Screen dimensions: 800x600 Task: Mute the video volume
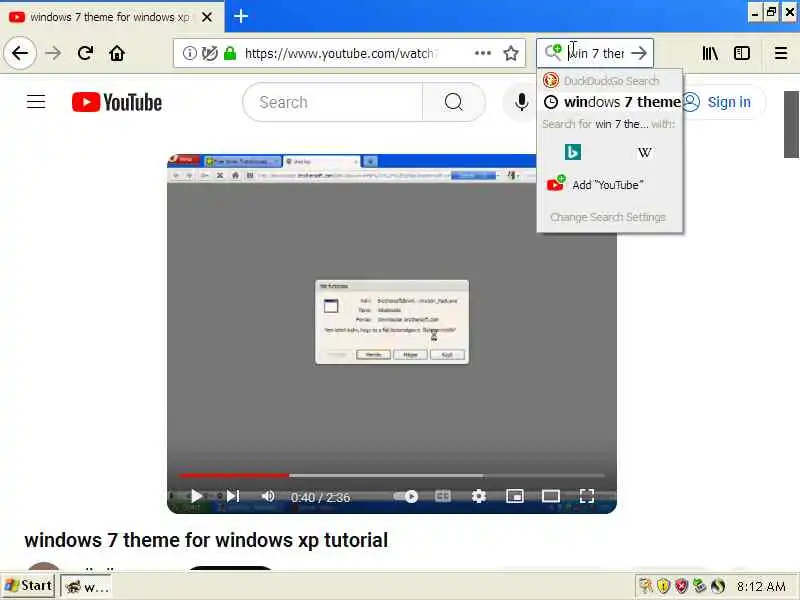point(268,496)
